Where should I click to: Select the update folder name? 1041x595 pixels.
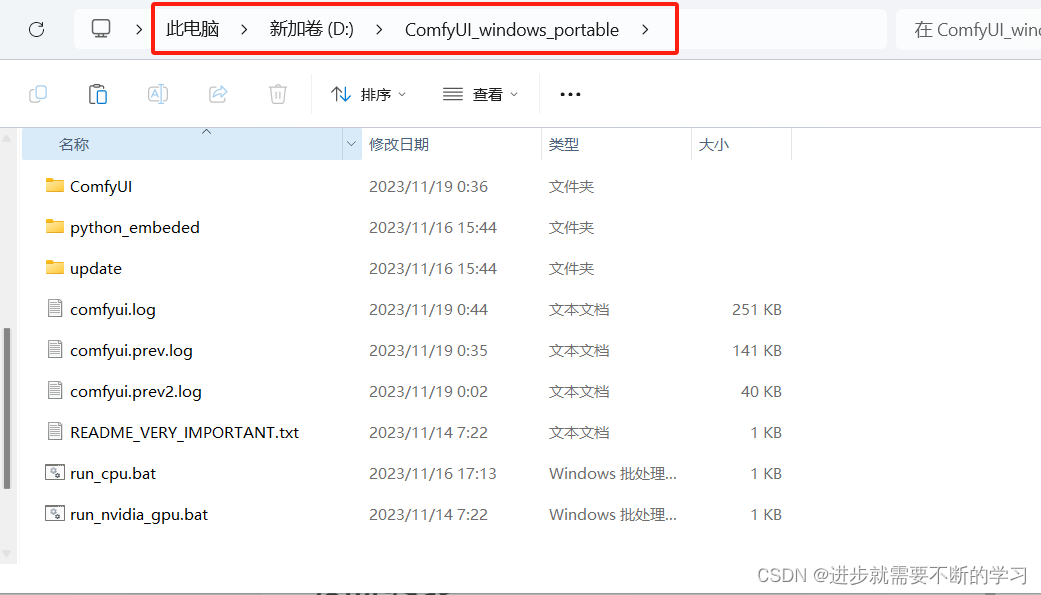pyautogui.click(x=96, y=268)
